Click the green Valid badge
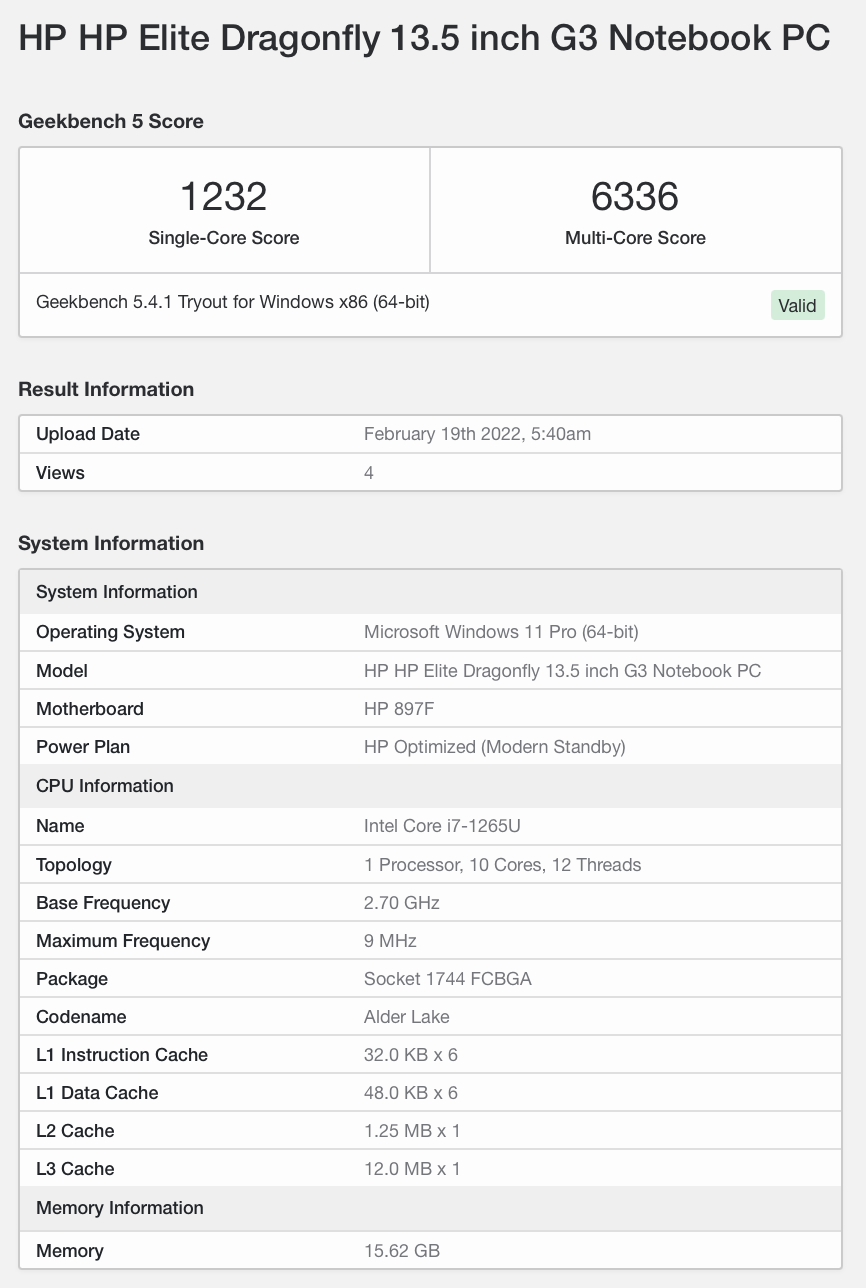The width and height of the screenshot is (866, 1288). click(x=797, y=306)
